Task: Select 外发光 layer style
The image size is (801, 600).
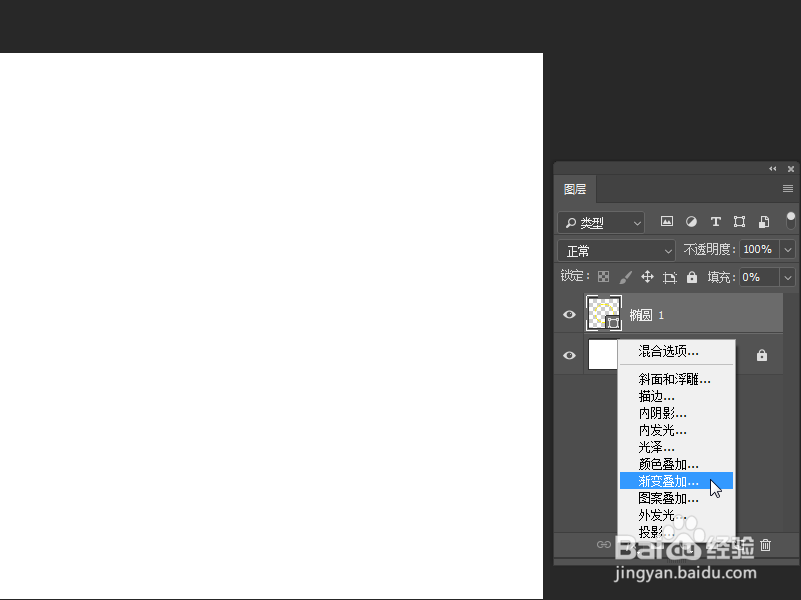Action: (676, 515)
